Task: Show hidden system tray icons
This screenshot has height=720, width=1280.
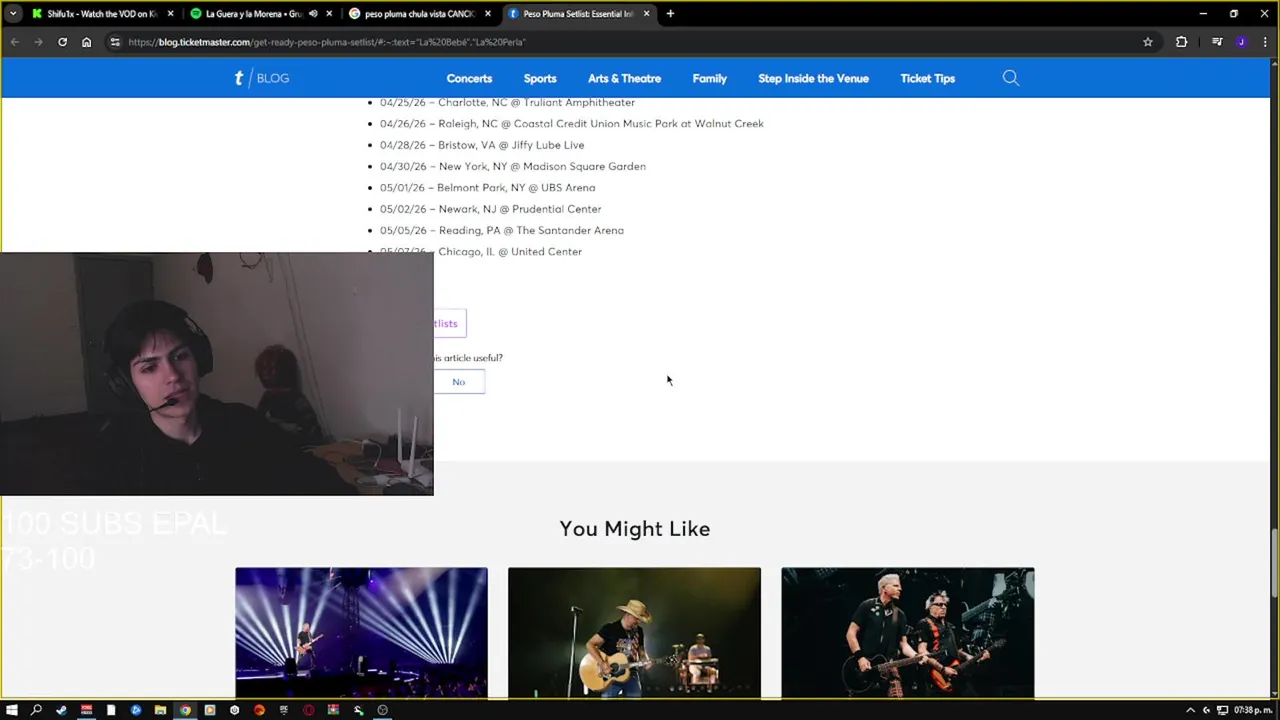Action: (1190, 710)
